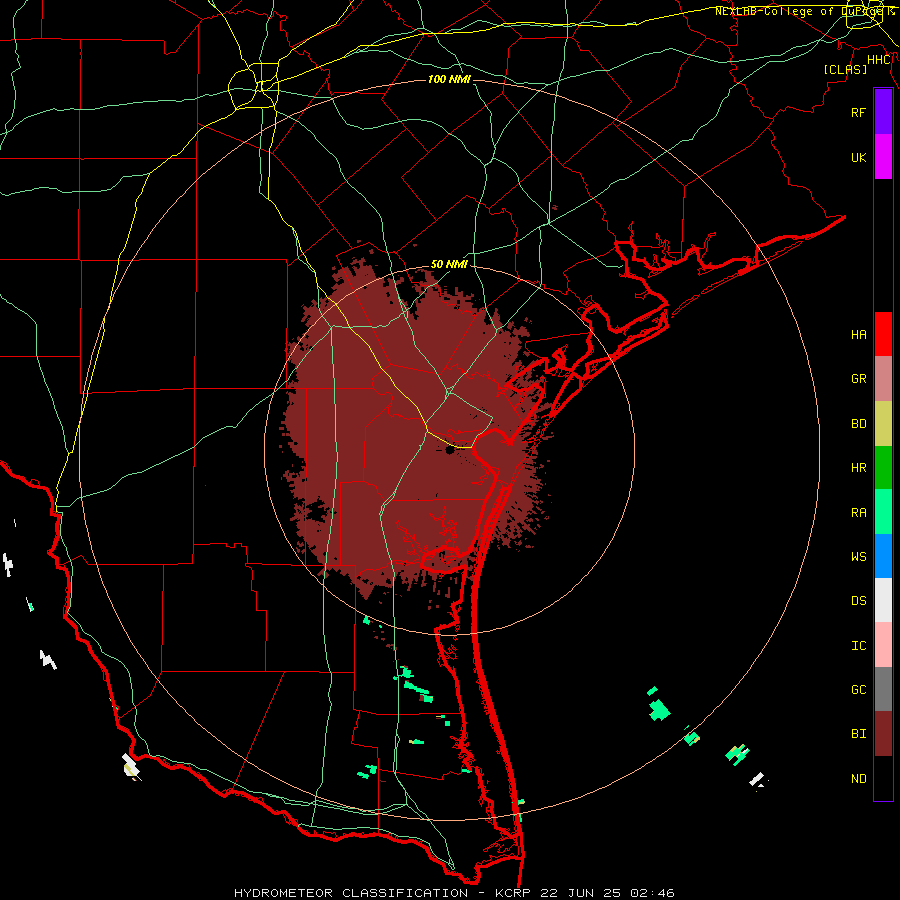The height and width of the screenshot is (900, 900).
Task: Click the BI legend label
Action: (858, 734)
